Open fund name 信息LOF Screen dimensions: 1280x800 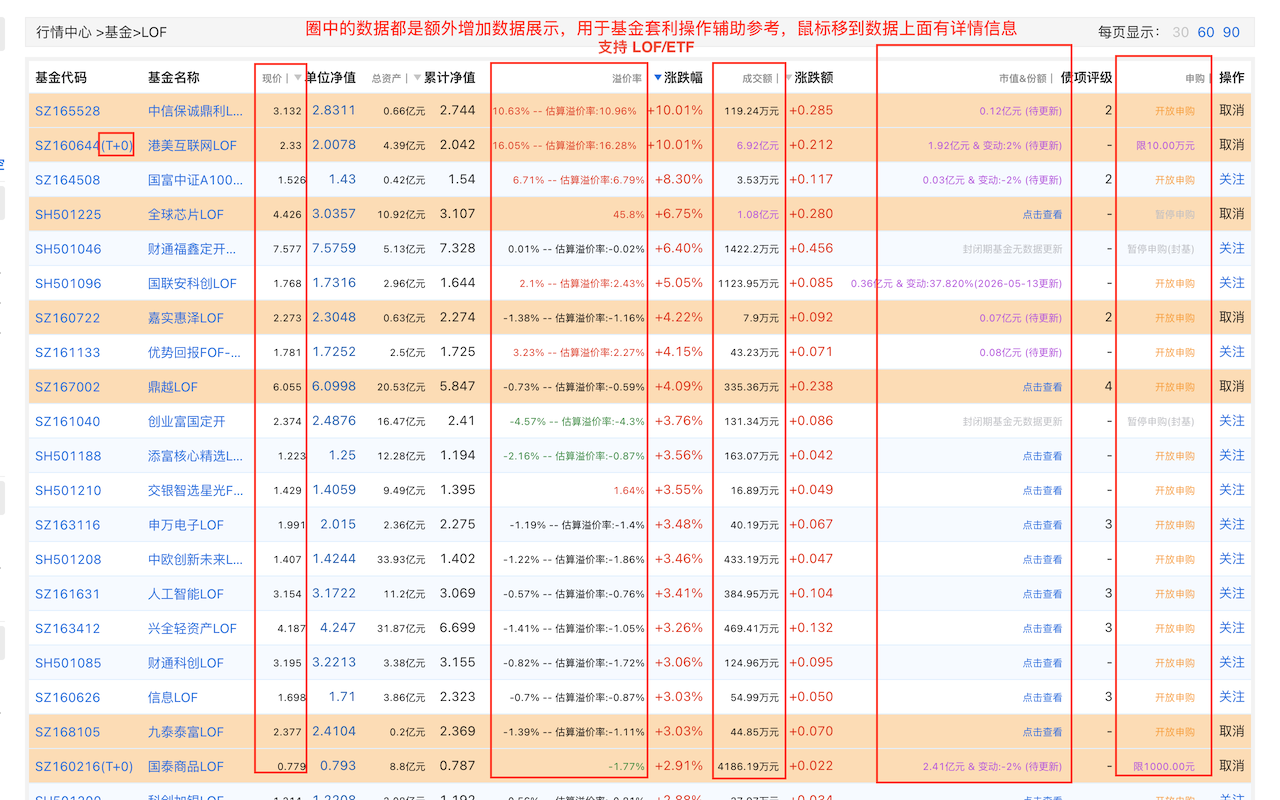[173, 697]
